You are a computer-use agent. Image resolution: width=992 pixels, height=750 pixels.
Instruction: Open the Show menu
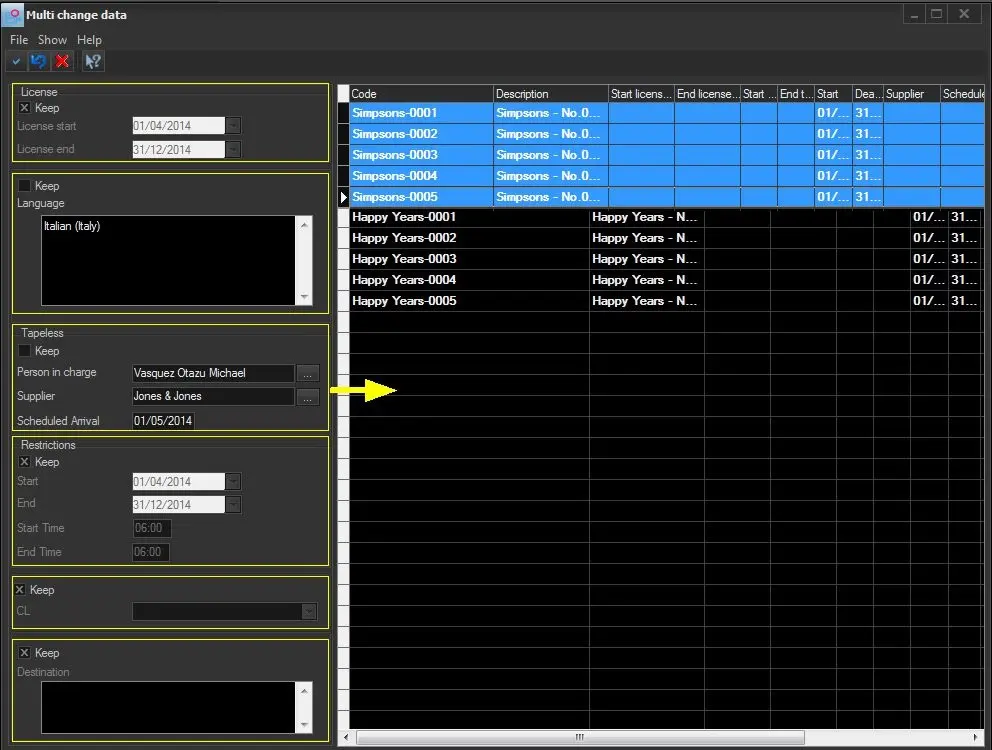pos(52,40)
